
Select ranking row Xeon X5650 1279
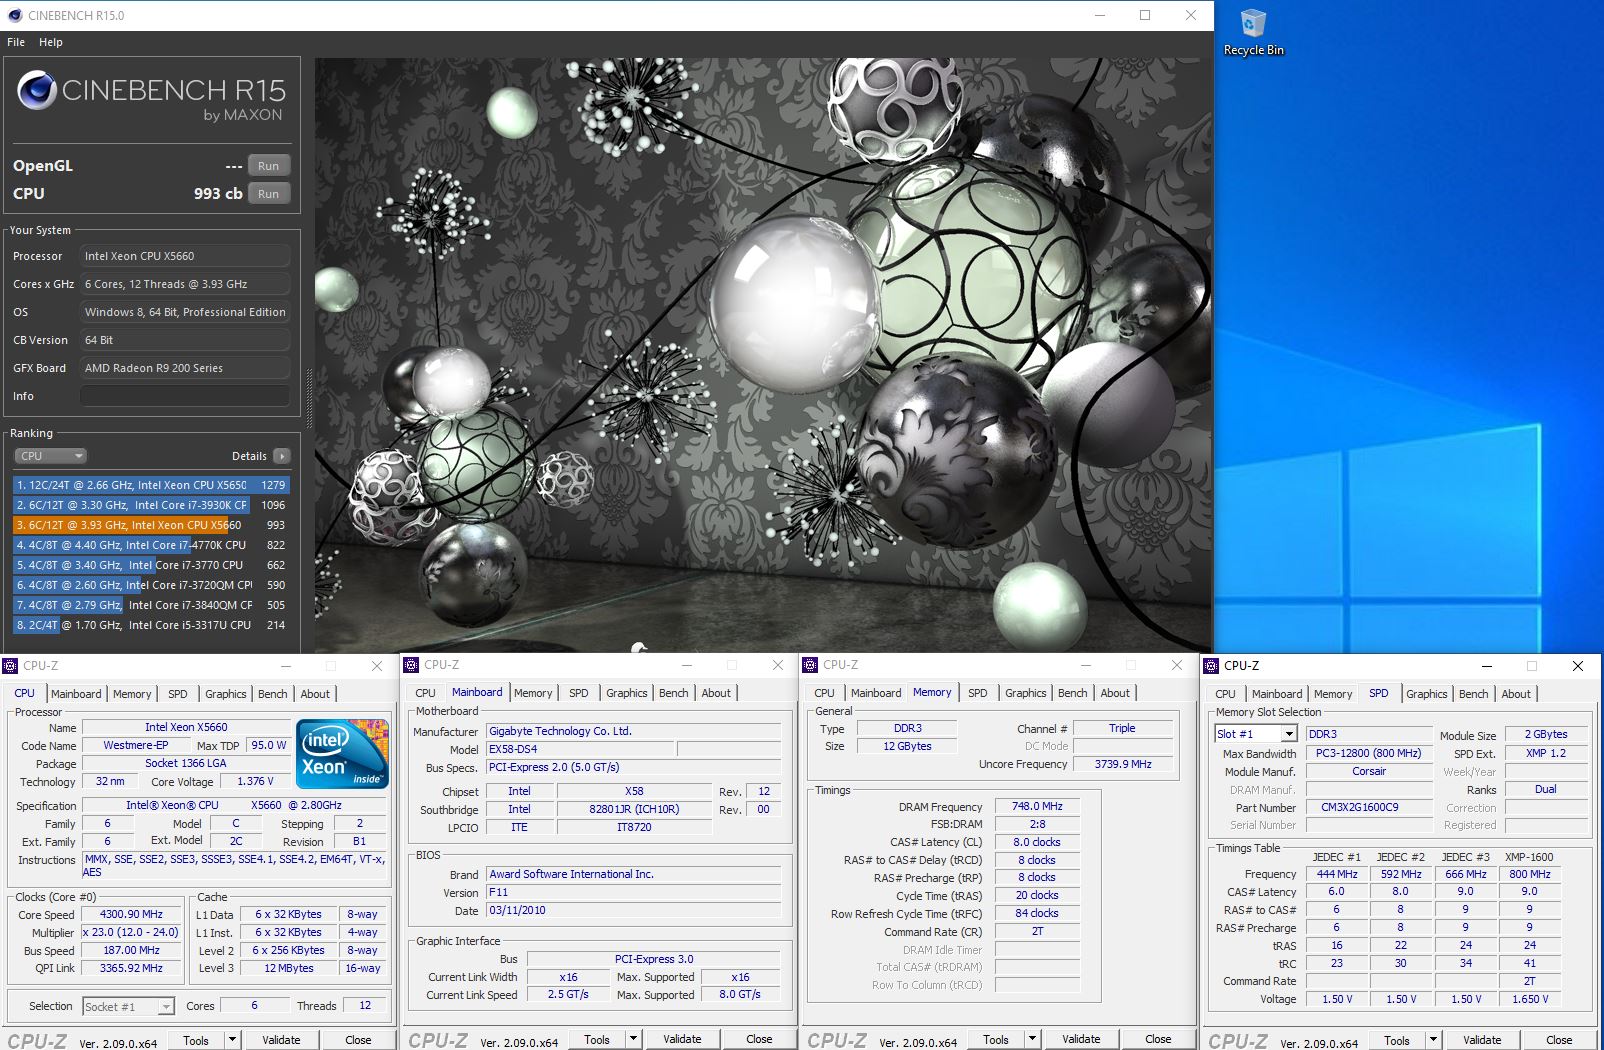(x=151, y=485)
